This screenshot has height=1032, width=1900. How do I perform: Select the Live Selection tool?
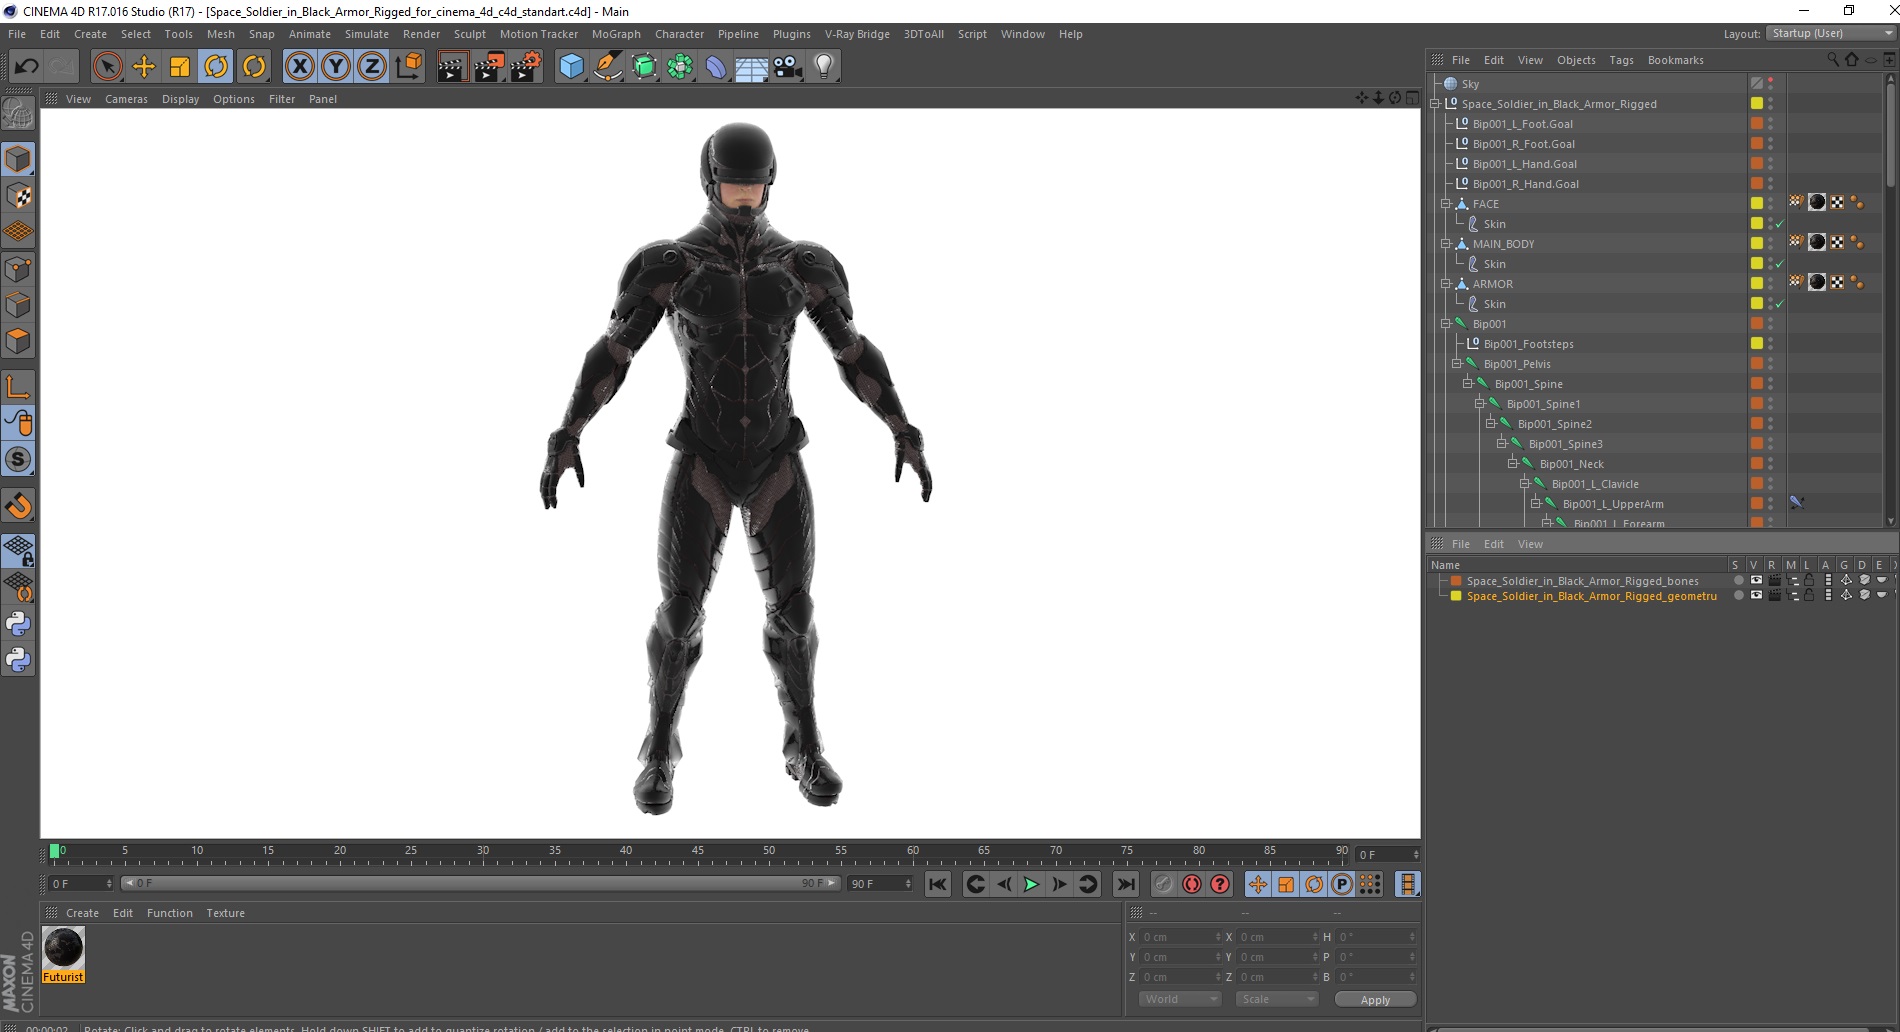(x=107, y=67)
